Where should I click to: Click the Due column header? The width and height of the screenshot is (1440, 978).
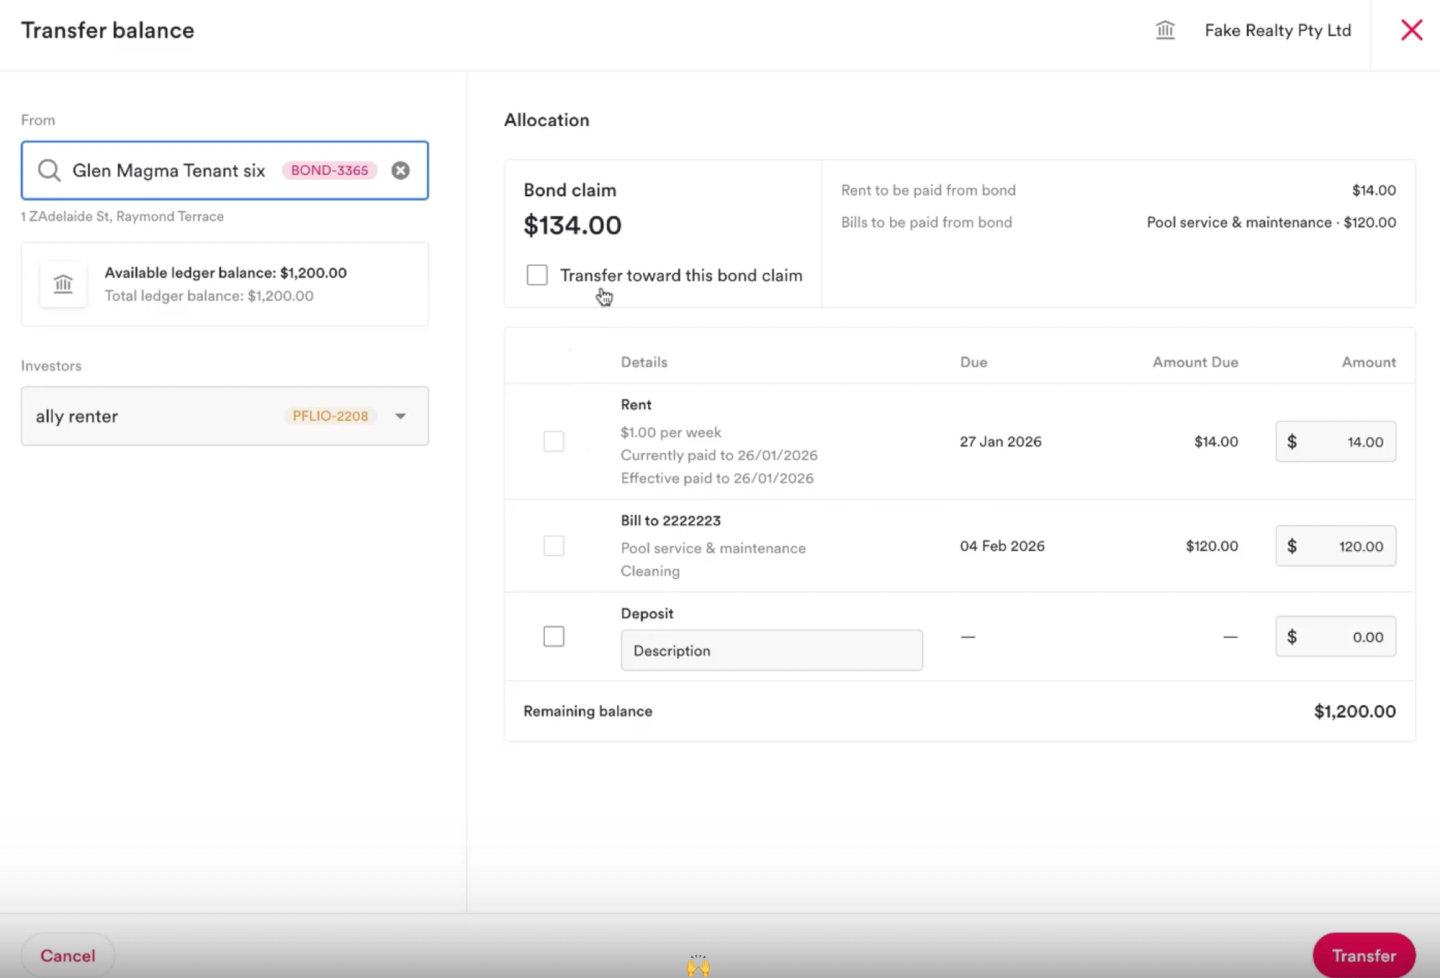[x=973, y=362]
